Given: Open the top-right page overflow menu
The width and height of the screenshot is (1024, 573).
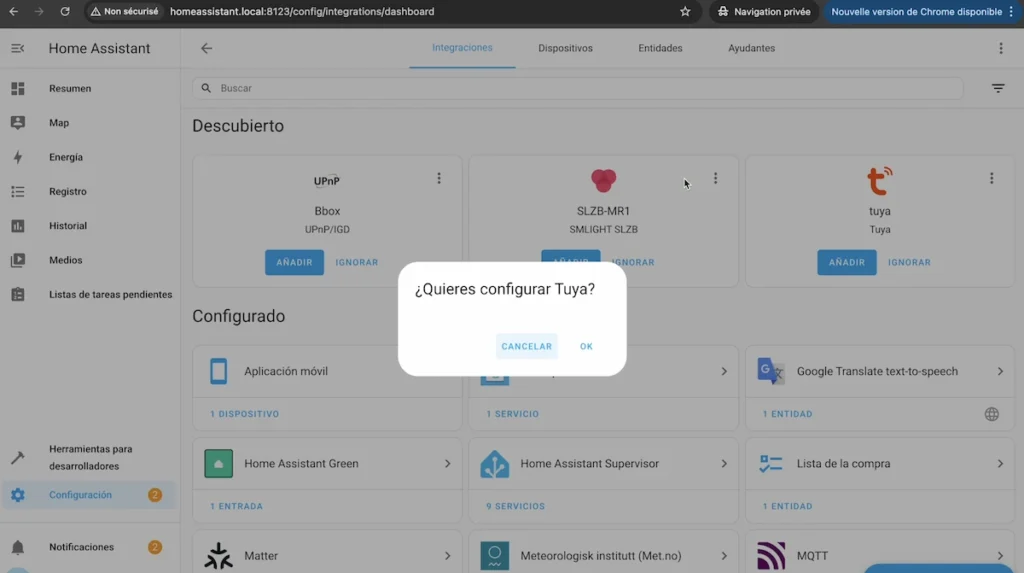Looking at the screenshot, I should click(1000, 48).
